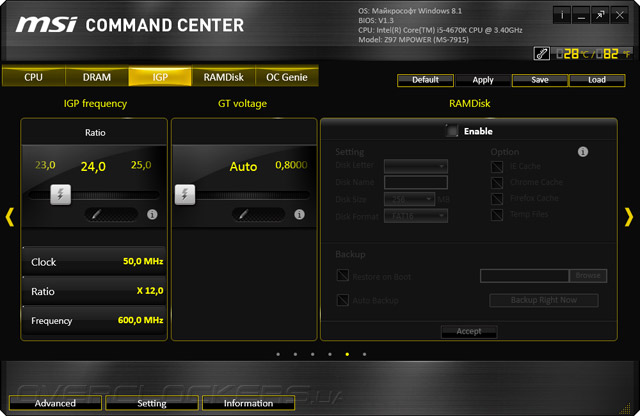
Task: Show info for IGP frequency ratio
Action: (x=152, y=214)
